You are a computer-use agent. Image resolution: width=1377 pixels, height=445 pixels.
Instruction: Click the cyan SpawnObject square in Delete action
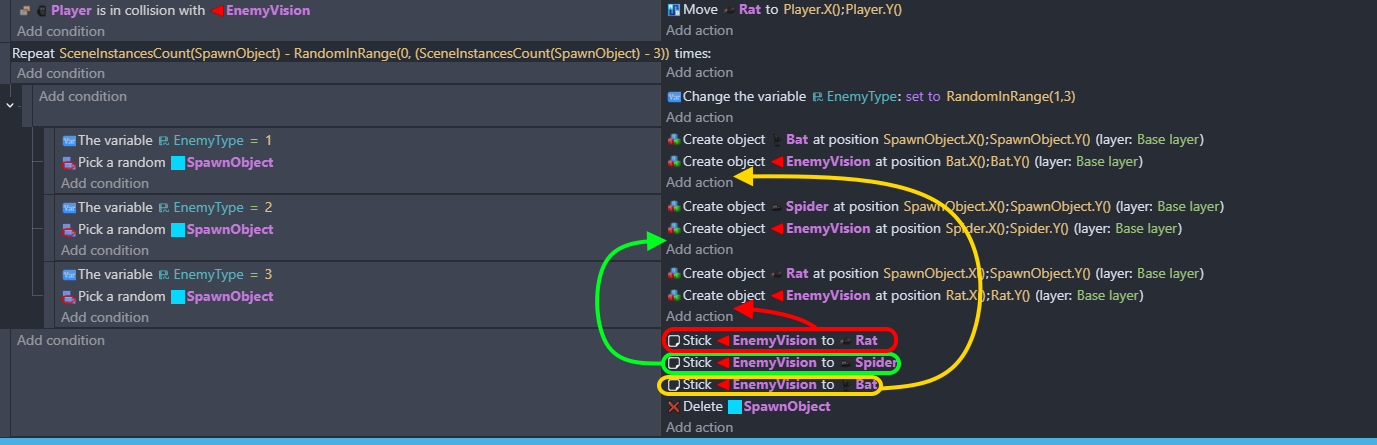735,407
